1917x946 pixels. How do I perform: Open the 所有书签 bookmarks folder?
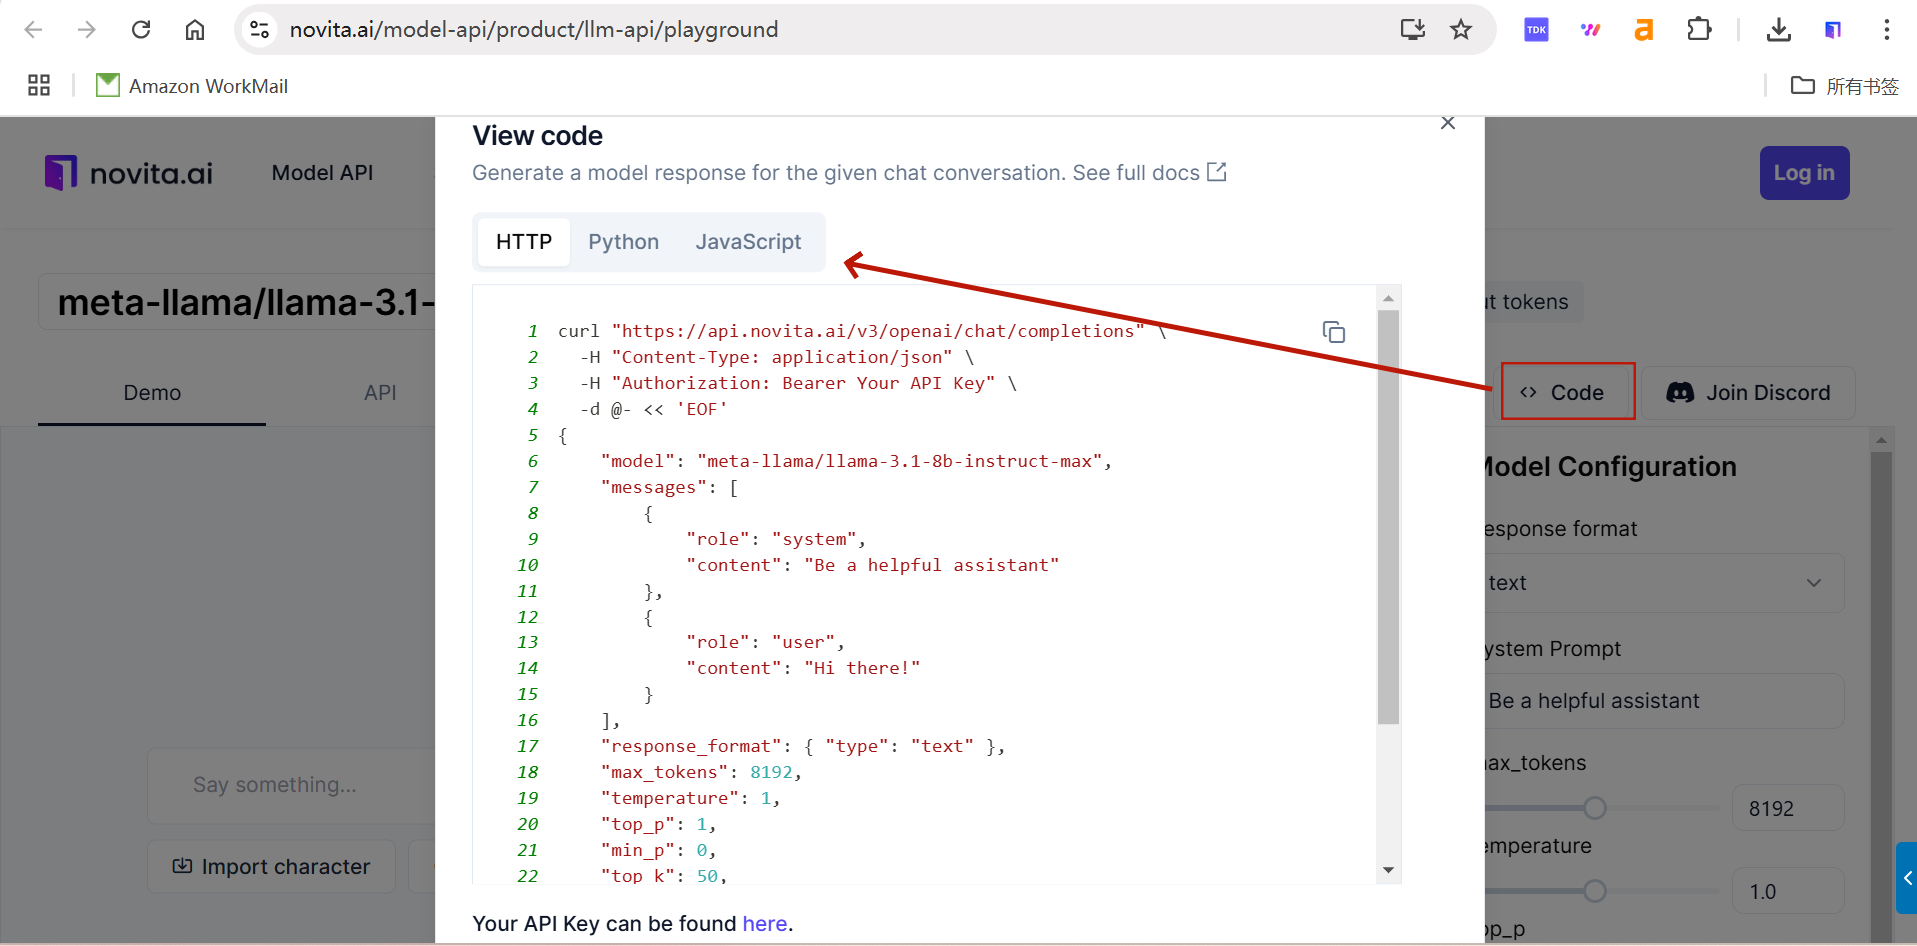click(1845, 86)
